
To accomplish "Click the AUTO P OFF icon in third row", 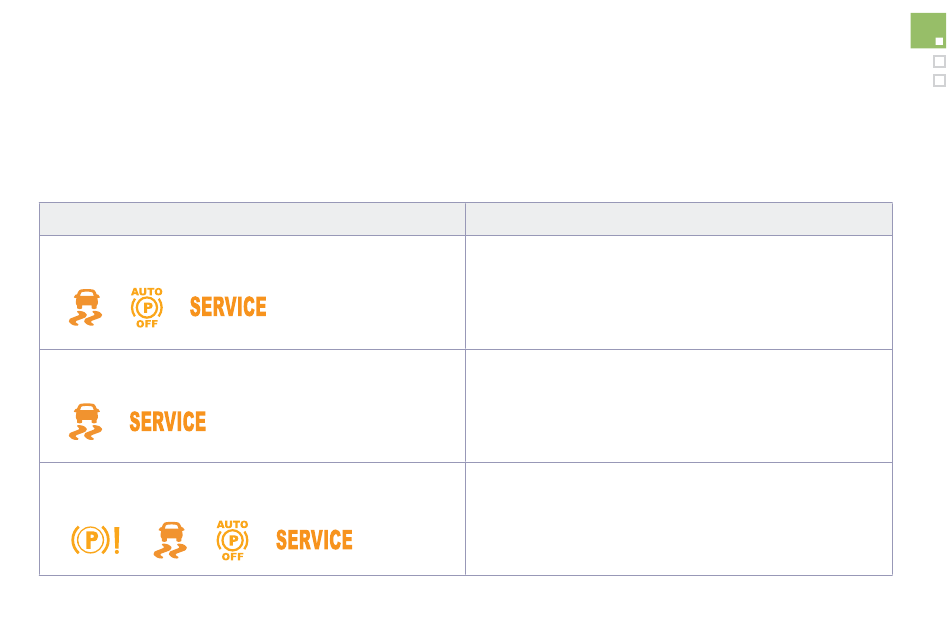I will (x=233, y=540).
